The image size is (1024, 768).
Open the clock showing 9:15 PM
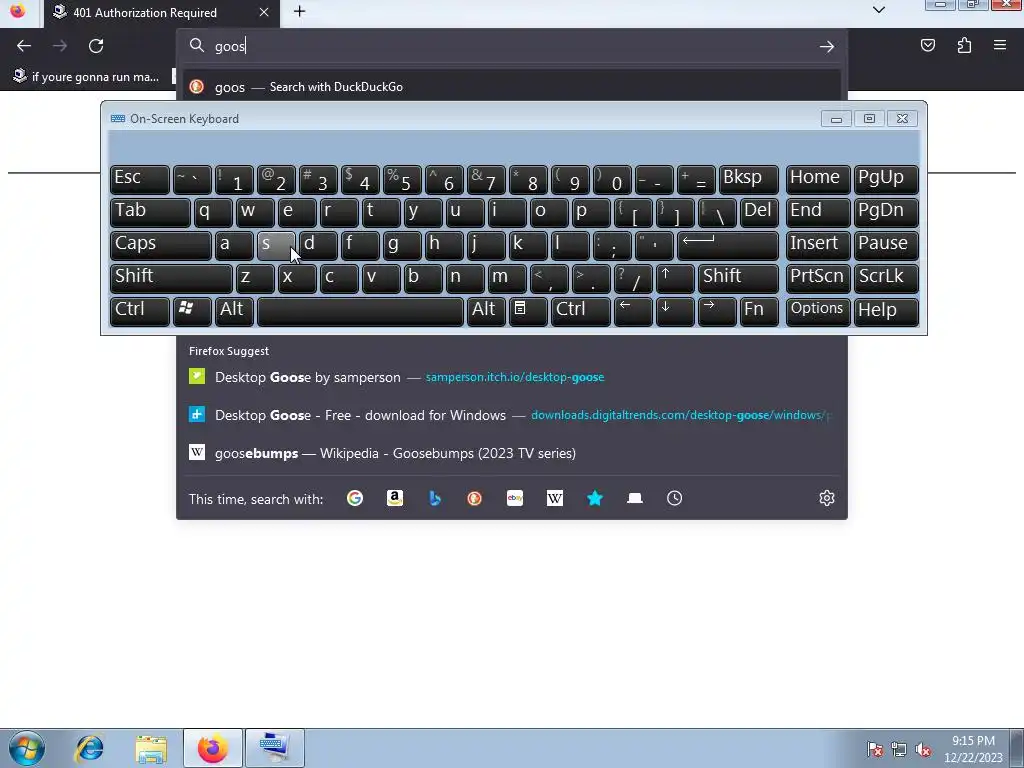click(973, 749)
